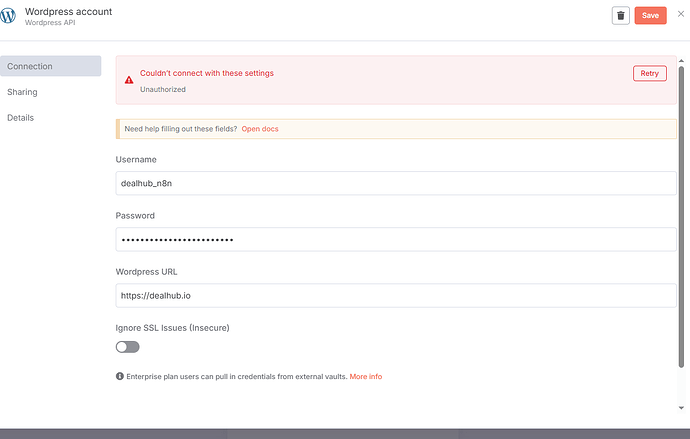Open the Details tab
The image size is (690, 439).
[20, 117]
